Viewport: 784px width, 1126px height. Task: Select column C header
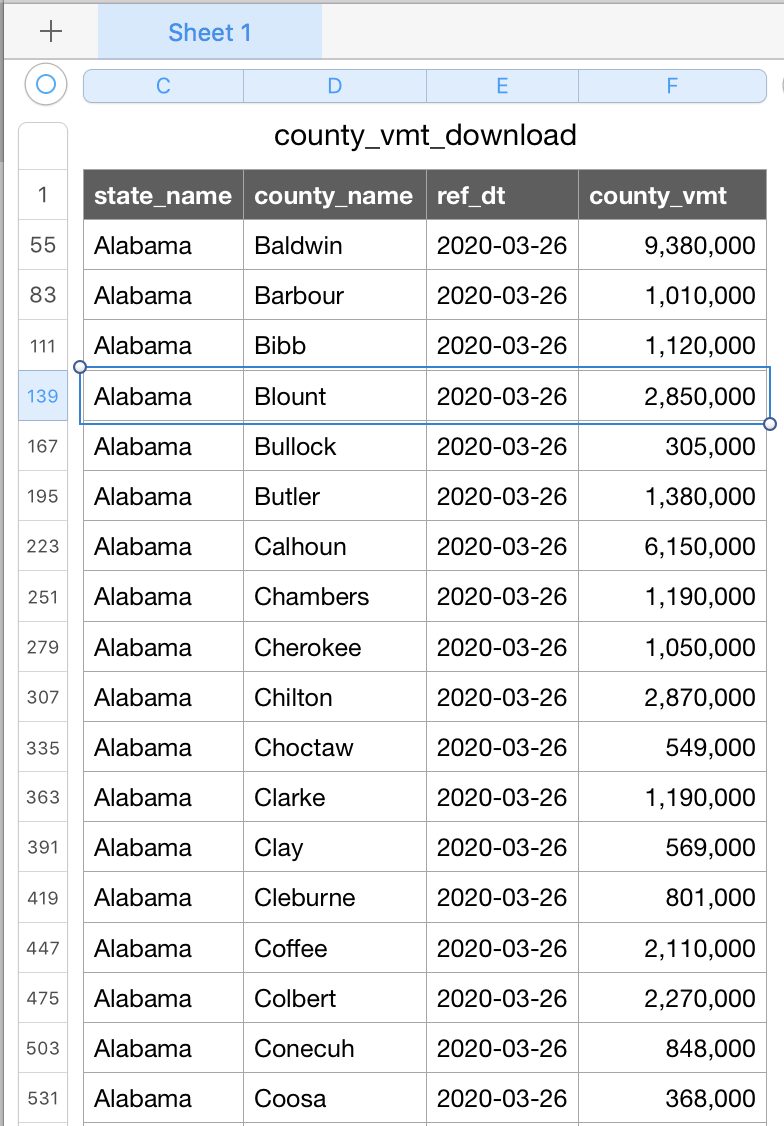click(164, 86)
